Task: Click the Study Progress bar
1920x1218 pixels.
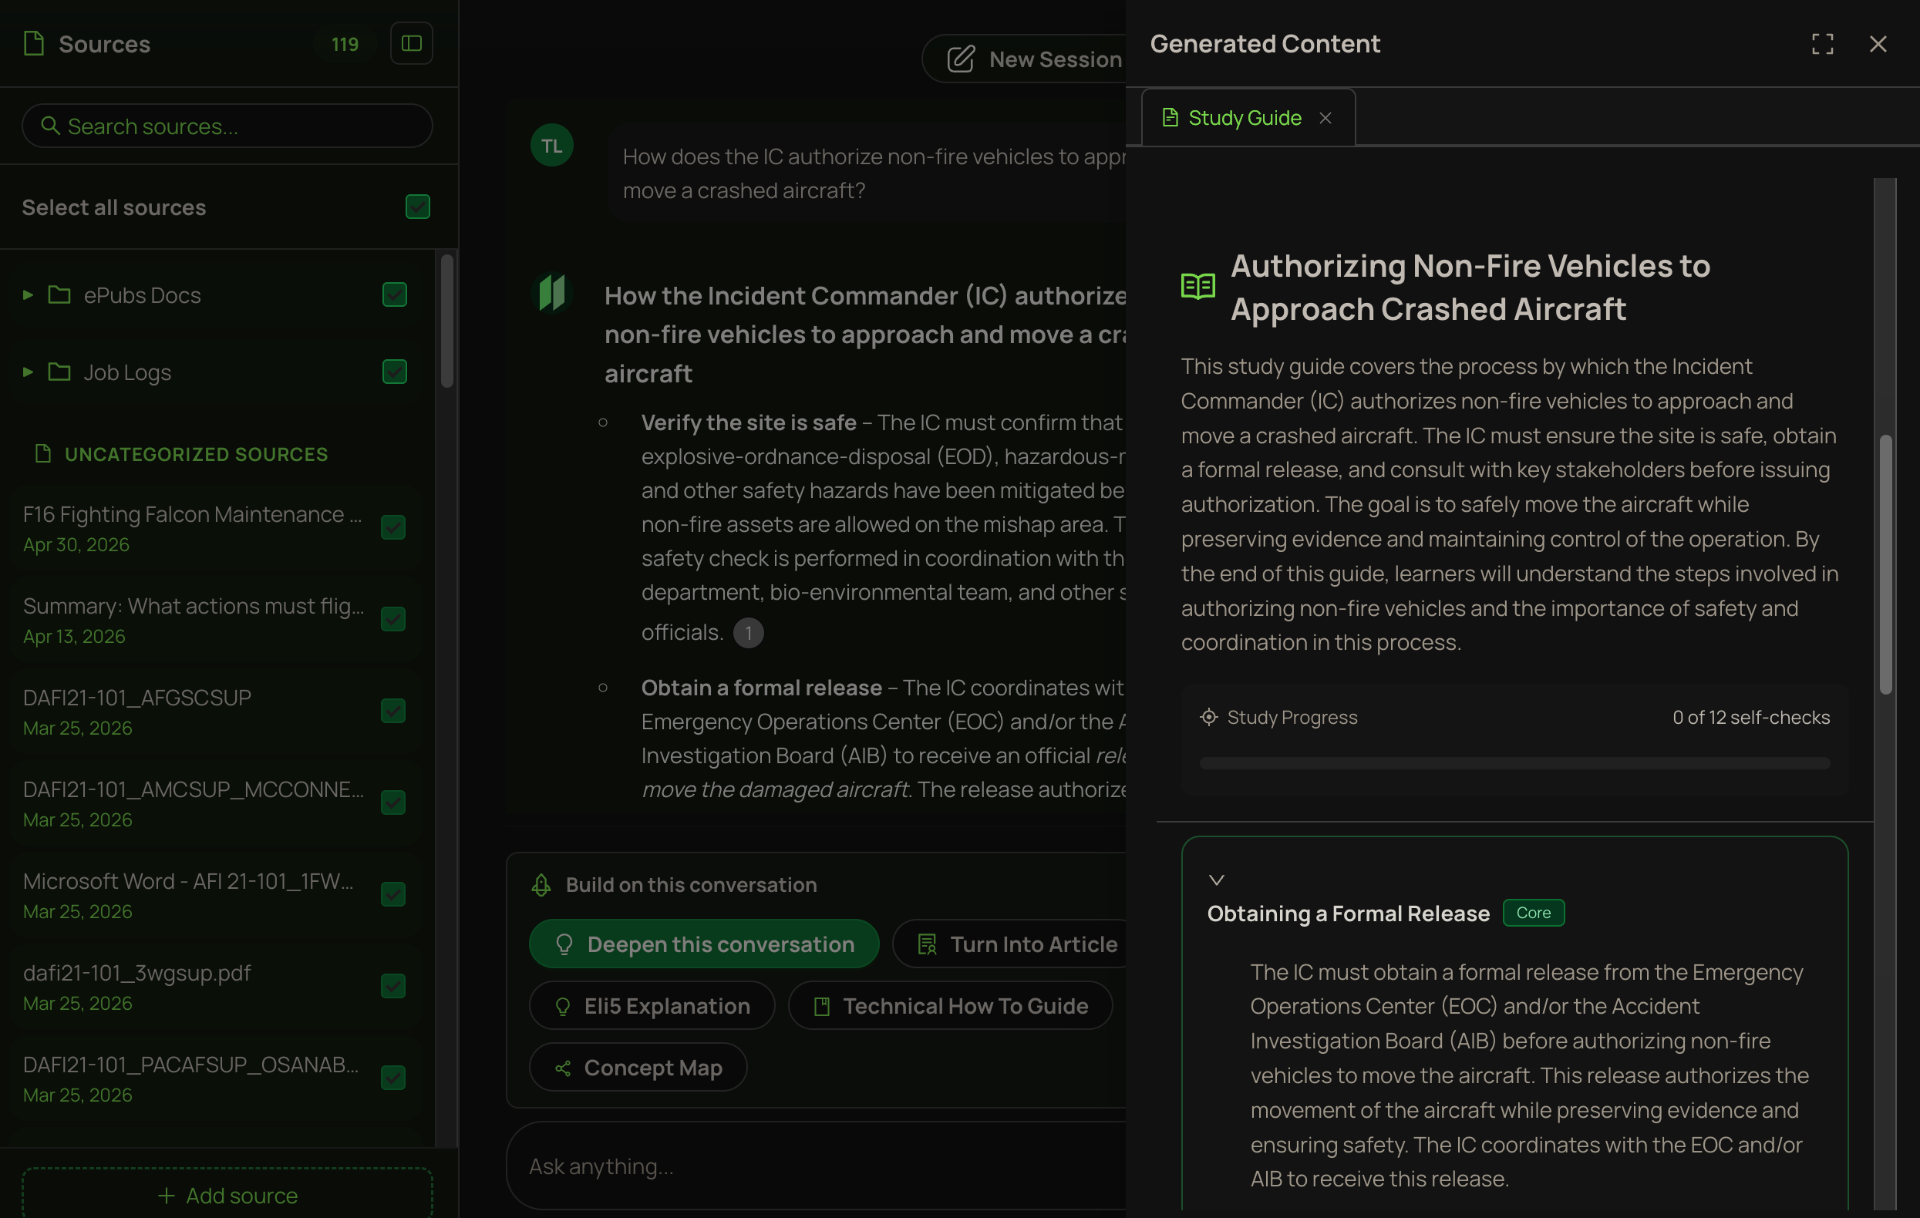Action: pos(1515,763)
